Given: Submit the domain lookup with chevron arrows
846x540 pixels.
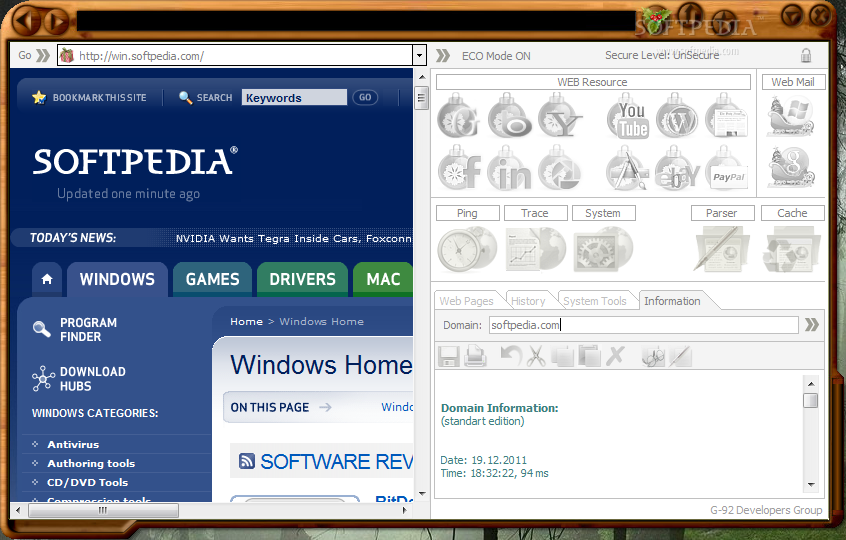Looking at the screenshot, I should (x=812, y=325).
